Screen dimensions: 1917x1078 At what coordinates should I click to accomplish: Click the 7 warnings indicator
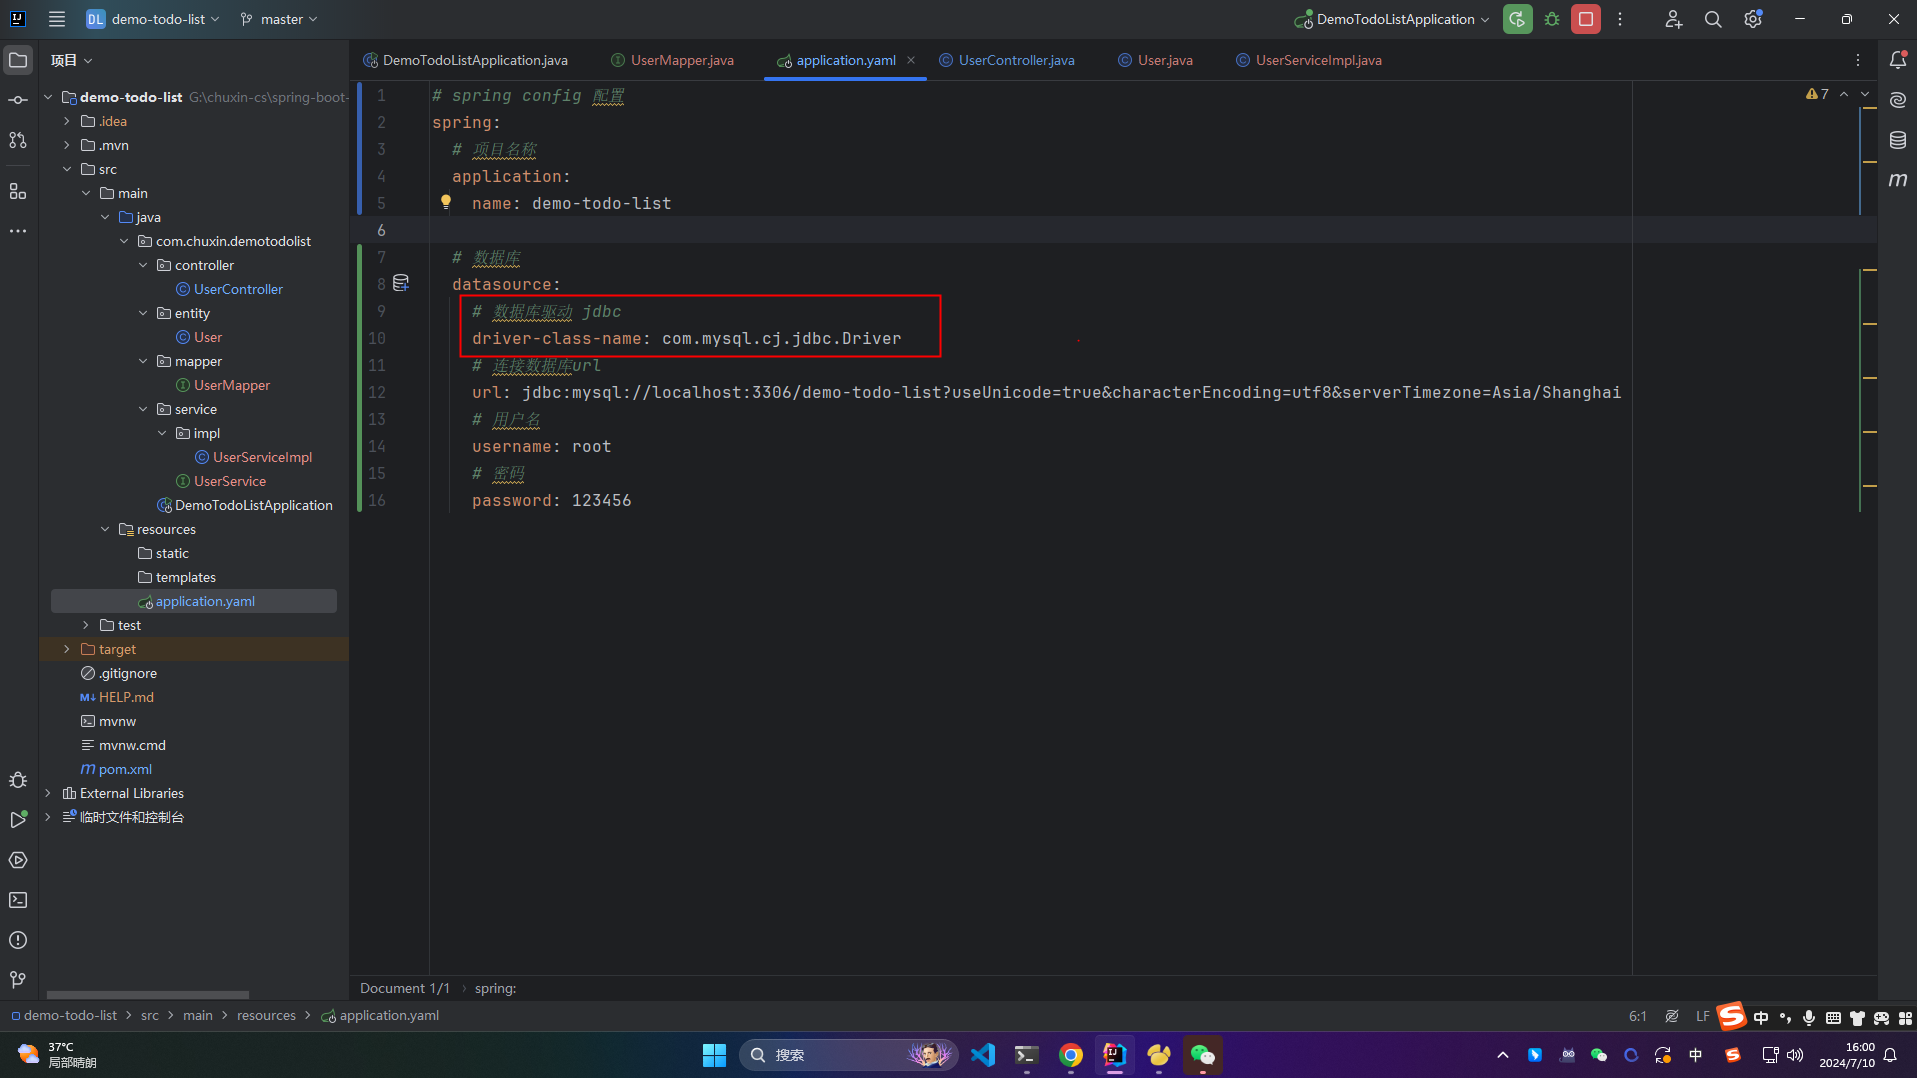click(1817, 94)
